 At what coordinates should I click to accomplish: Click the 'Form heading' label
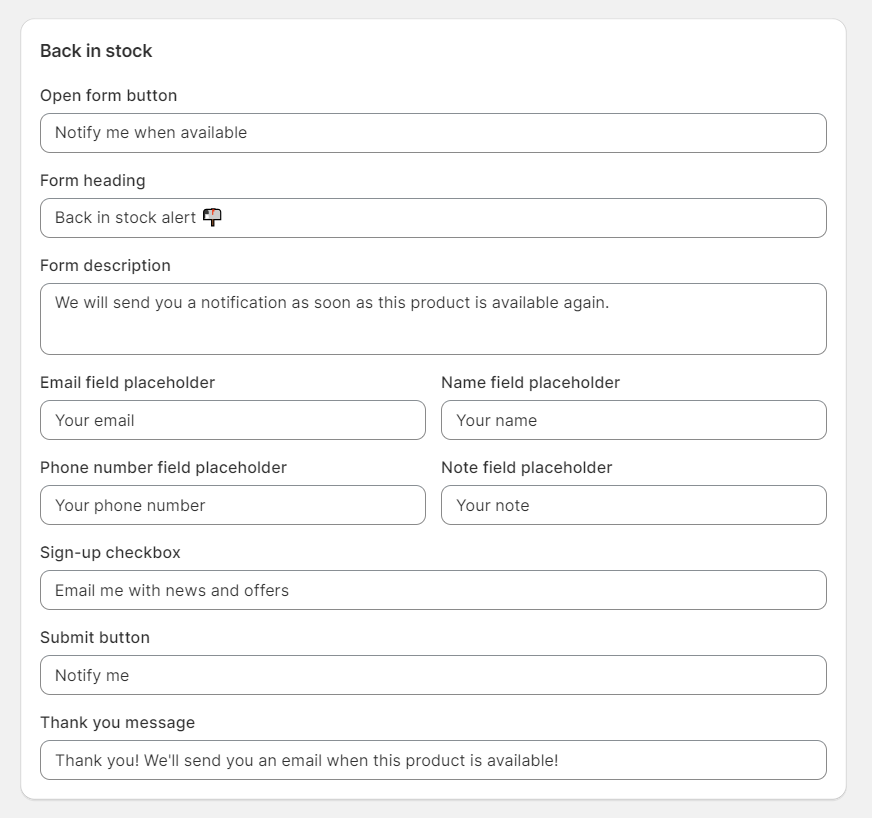(x=93, y=181)
